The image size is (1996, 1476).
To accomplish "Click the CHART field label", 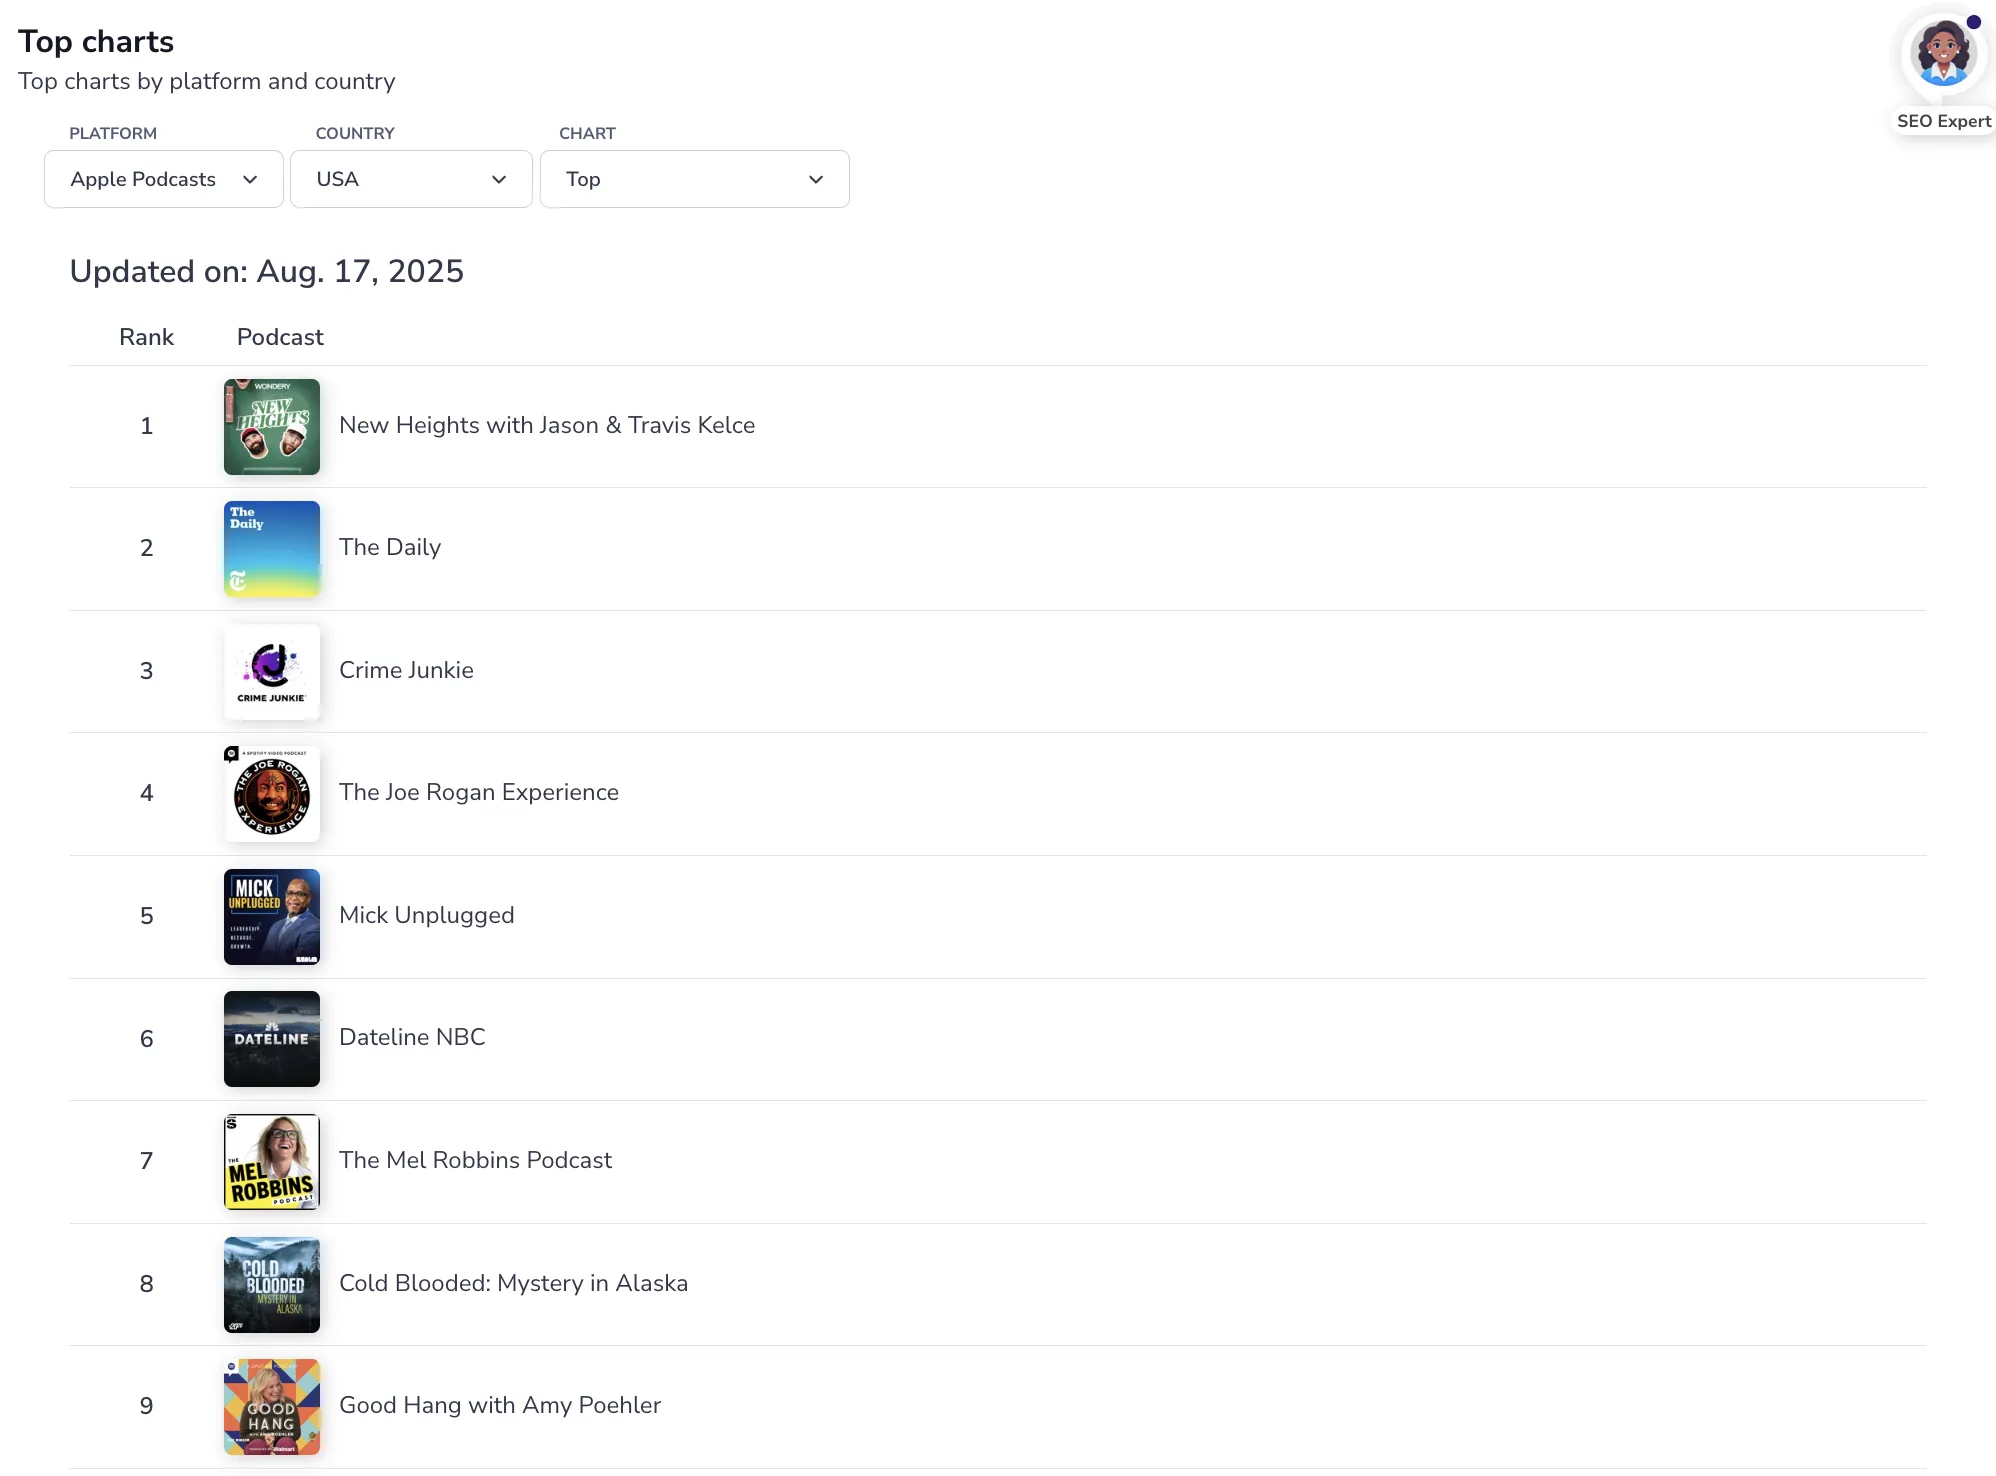I will coord(587,133).
